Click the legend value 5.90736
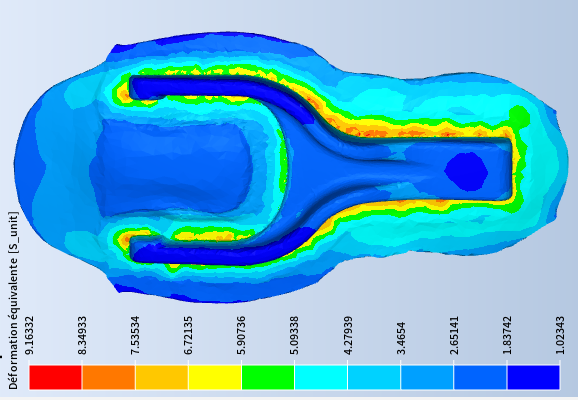This screenshot has width=578, height=400. point(241,335)
